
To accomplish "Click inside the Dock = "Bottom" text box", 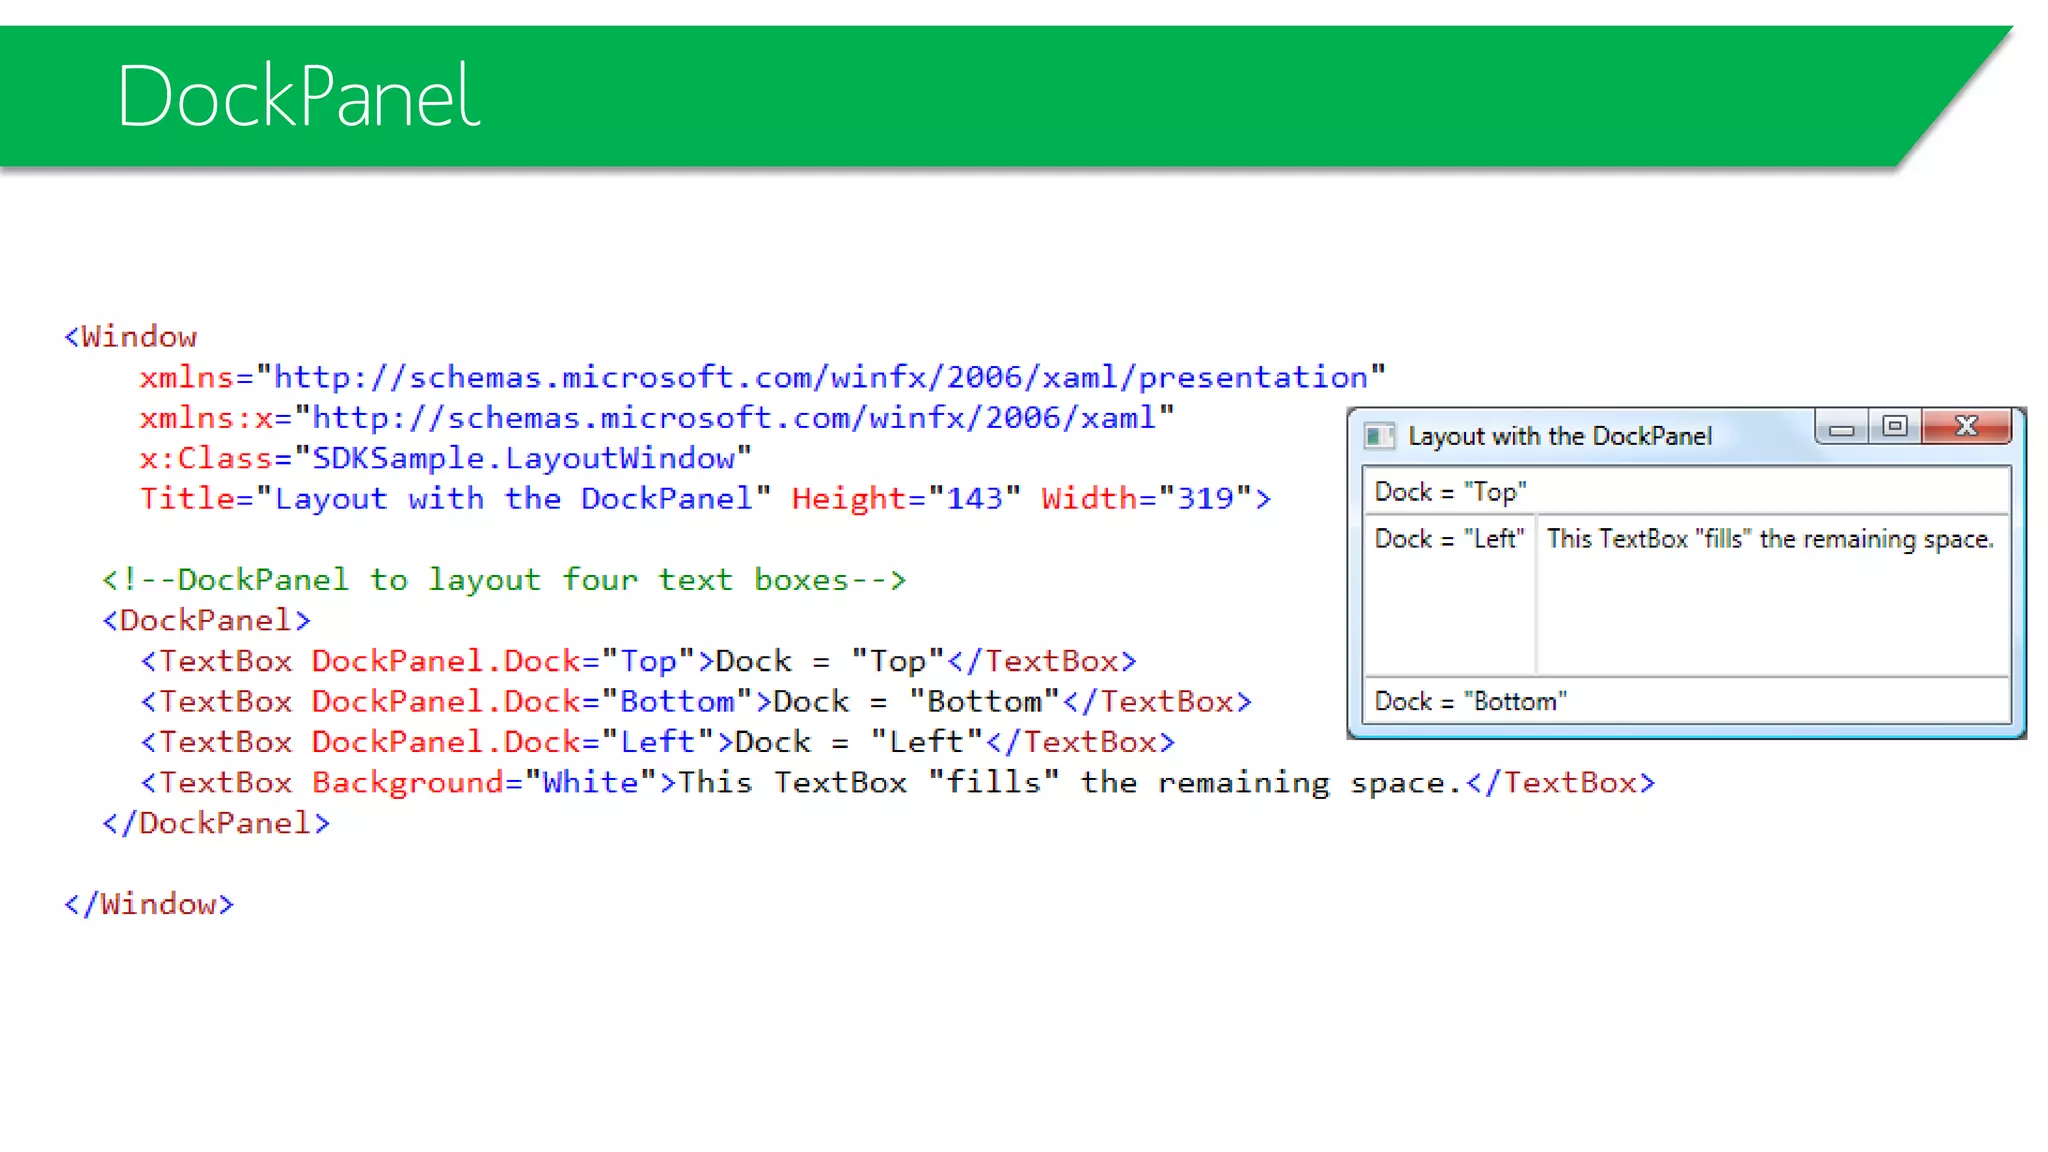I will 1686,702.
